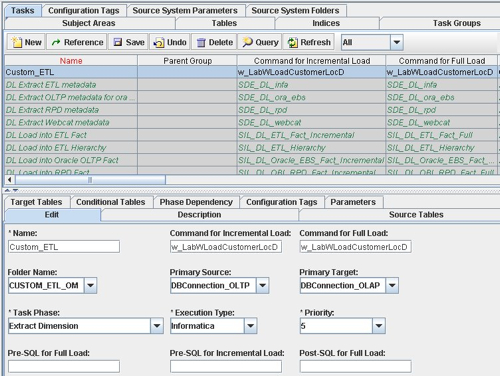Image resolution: width=500 pixels, height=376 pixels.
Task: Click the Reference arrow icon
Action: pos(56,42)
